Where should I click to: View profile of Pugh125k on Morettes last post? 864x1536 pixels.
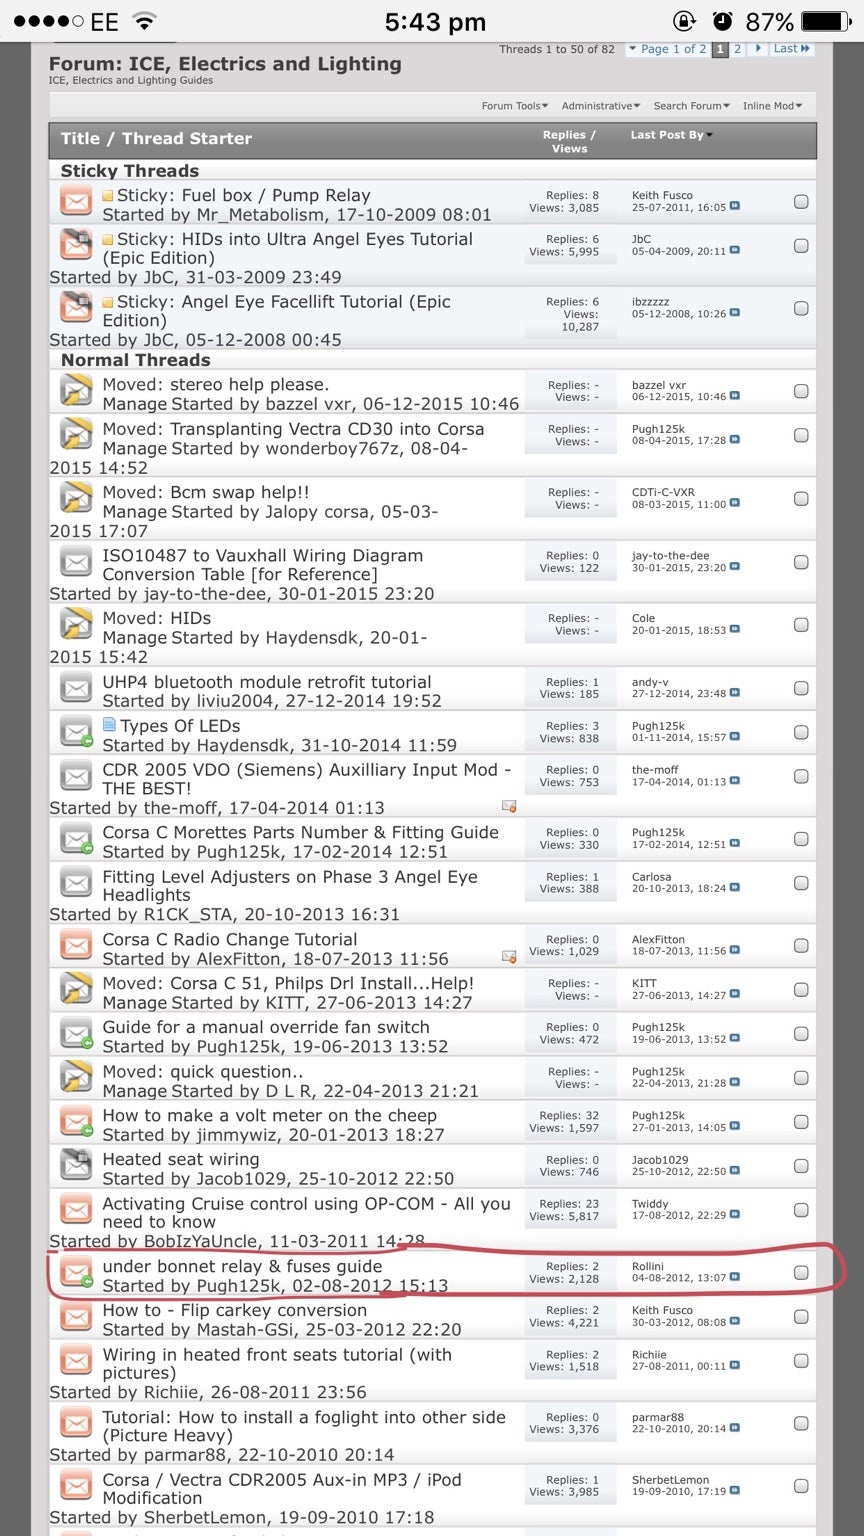pyautogui.click(x=658, y=832)
